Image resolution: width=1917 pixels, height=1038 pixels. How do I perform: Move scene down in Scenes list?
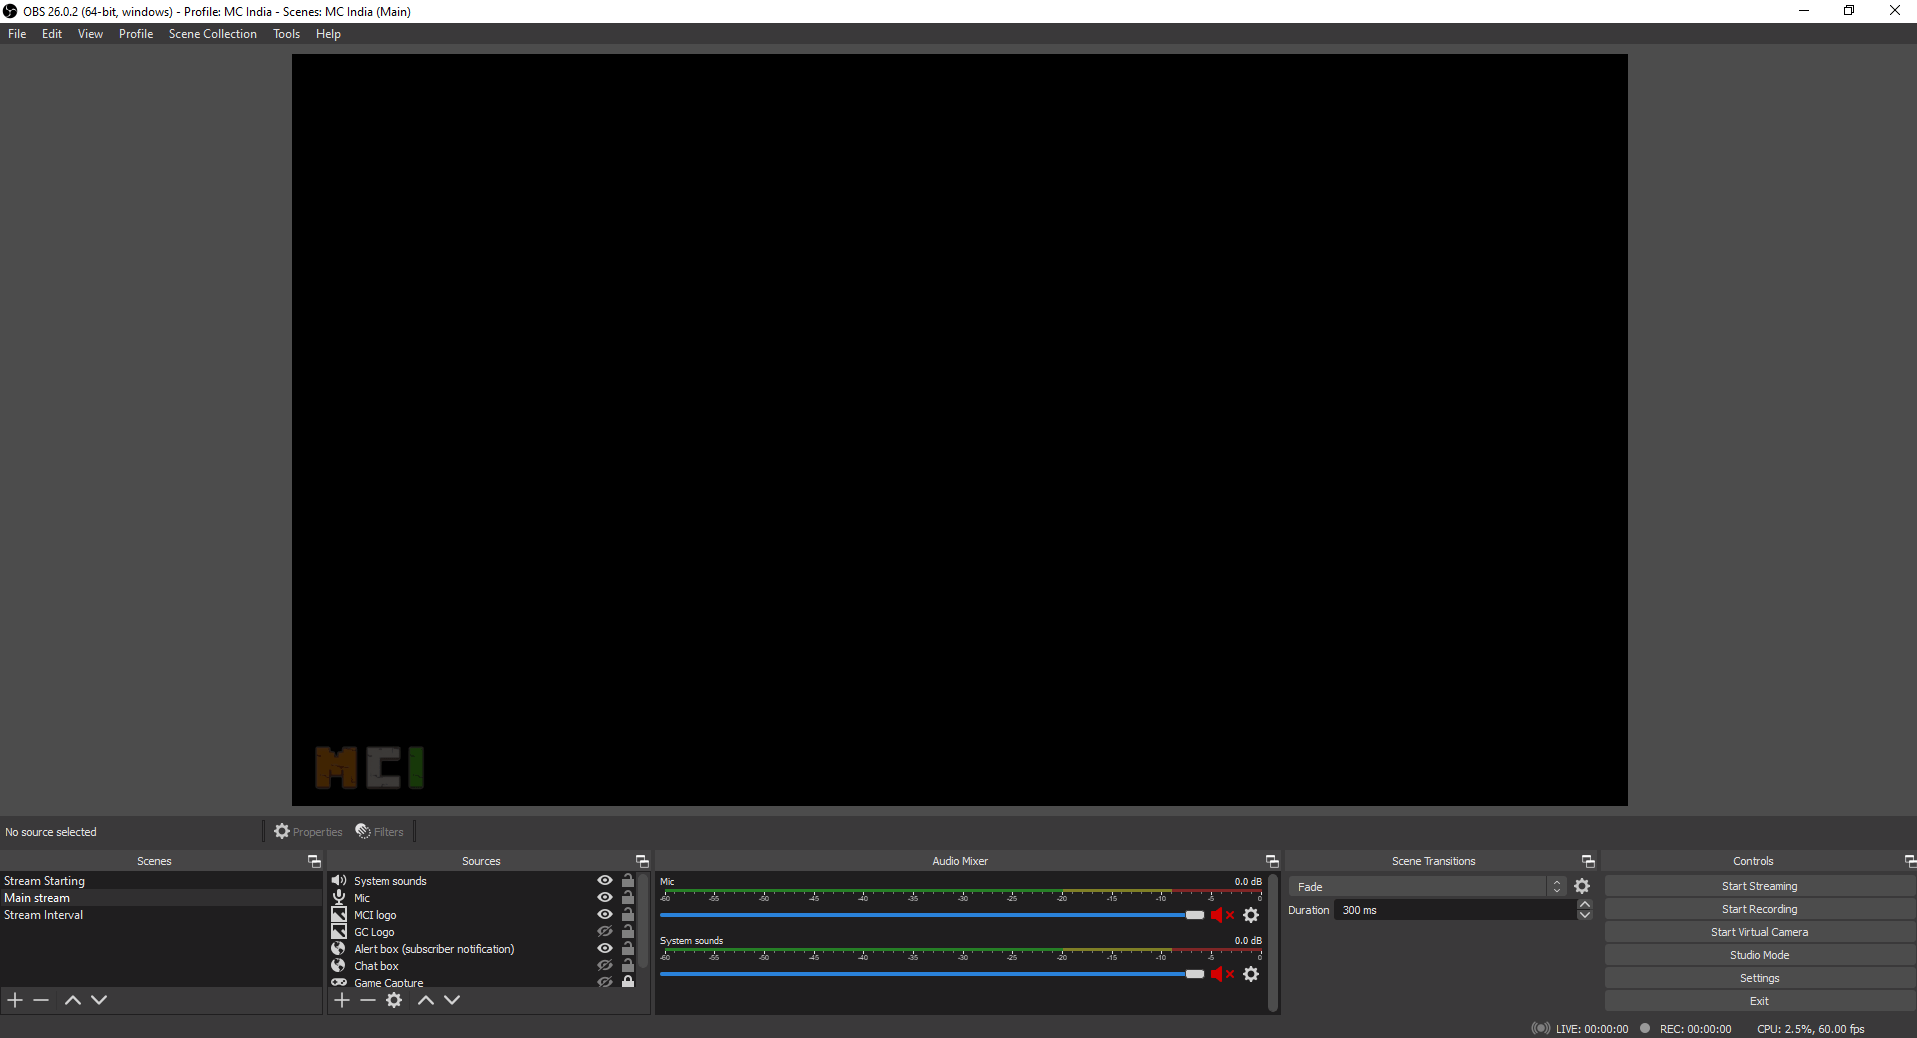click(x=99, y=1000)
